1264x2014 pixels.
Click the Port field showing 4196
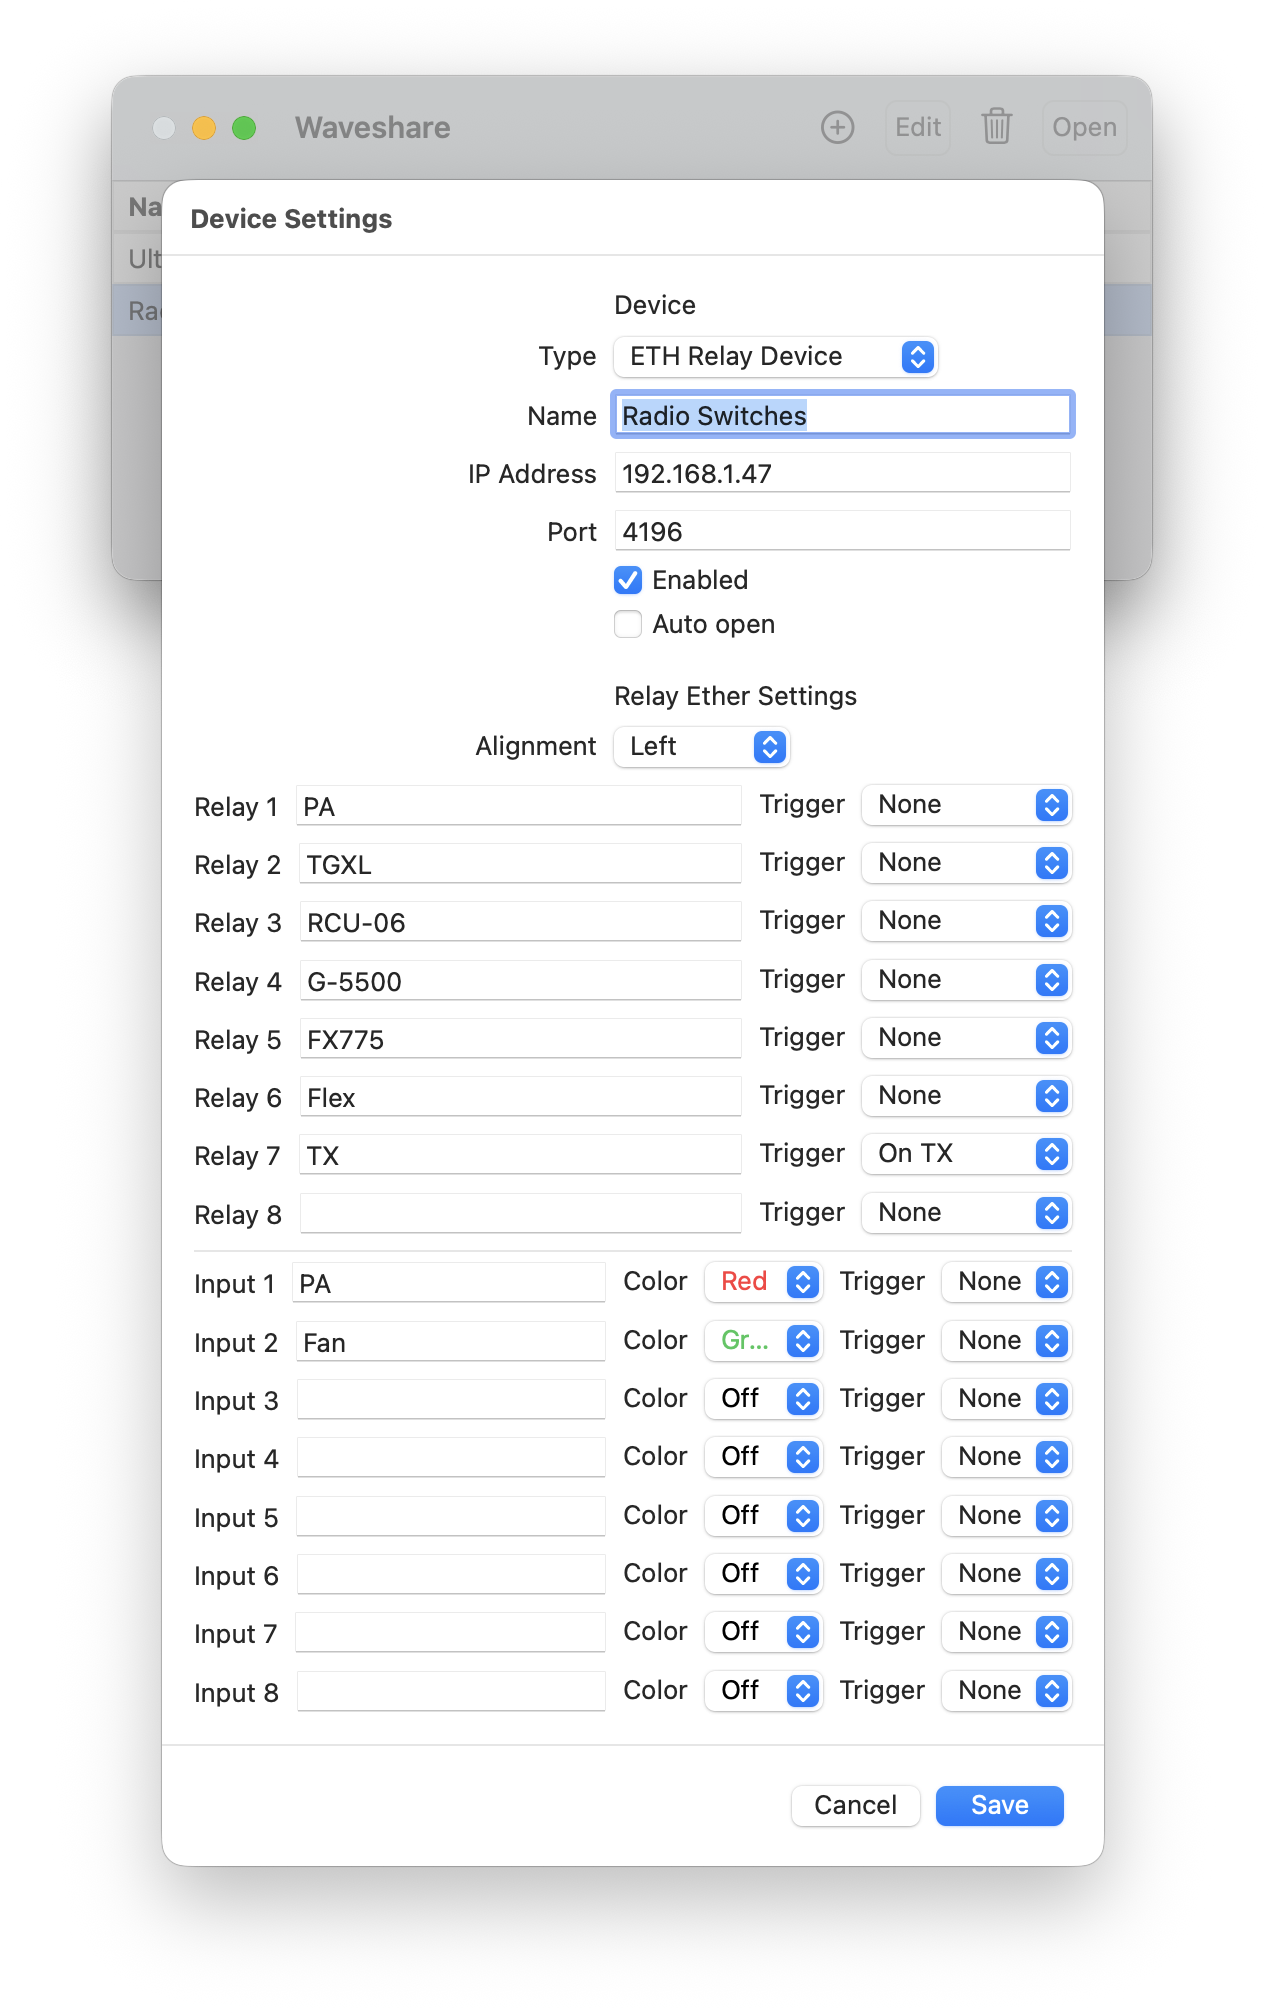click(842, 530)
